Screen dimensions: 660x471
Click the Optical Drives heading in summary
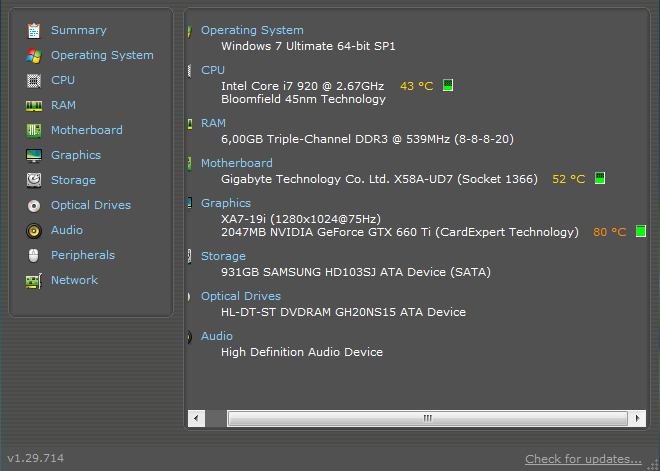click(x=241, y=296)
